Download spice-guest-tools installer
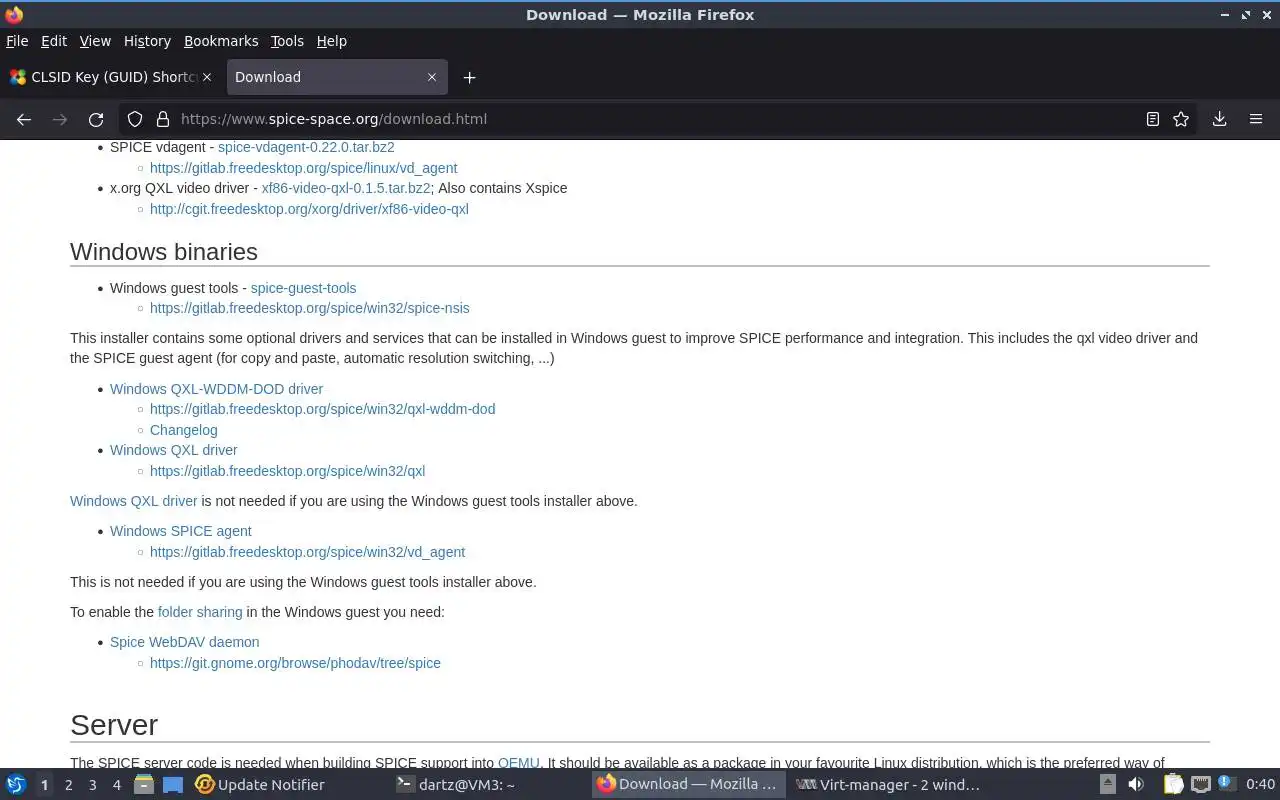 click(303, 288)
